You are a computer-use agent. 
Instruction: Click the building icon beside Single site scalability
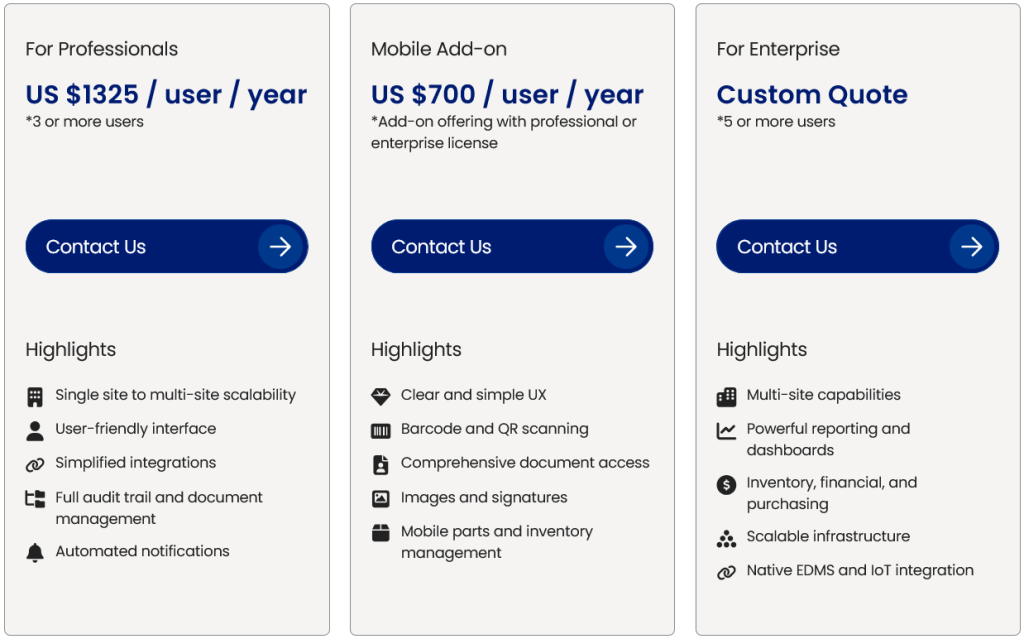pos(36,395)
